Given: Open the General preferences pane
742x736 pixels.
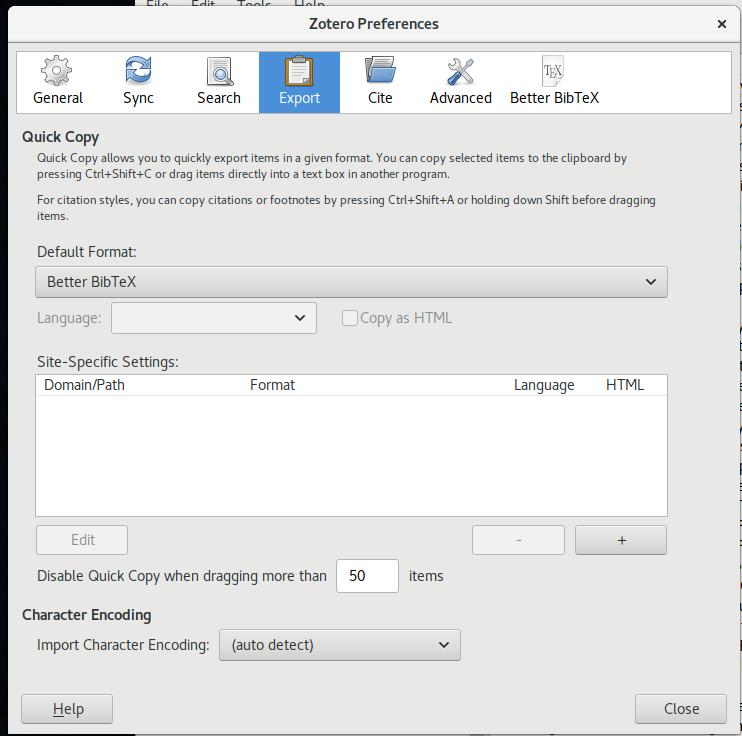Looking at the screenshot, I should pos(57,82).
